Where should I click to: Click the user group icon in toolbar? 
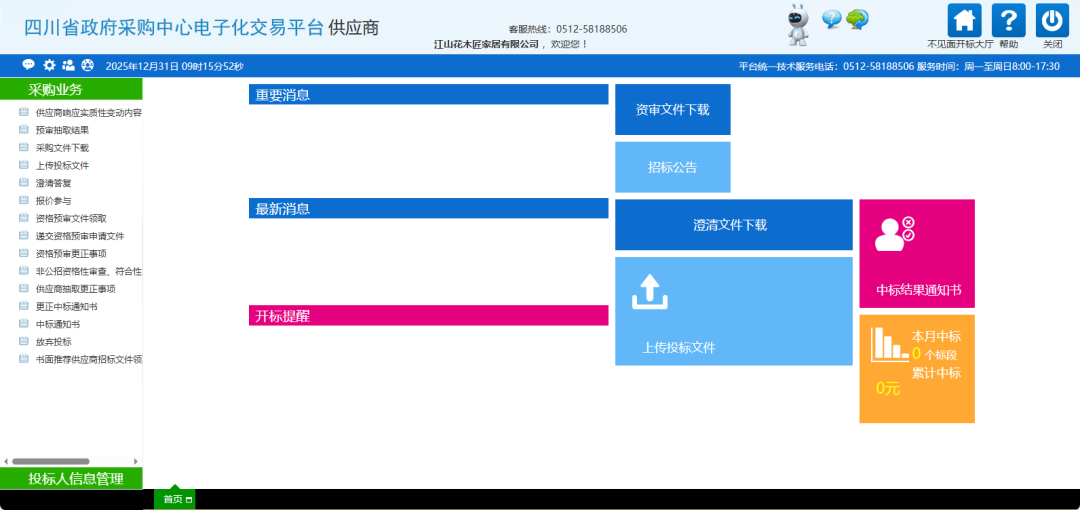point(68,65)
